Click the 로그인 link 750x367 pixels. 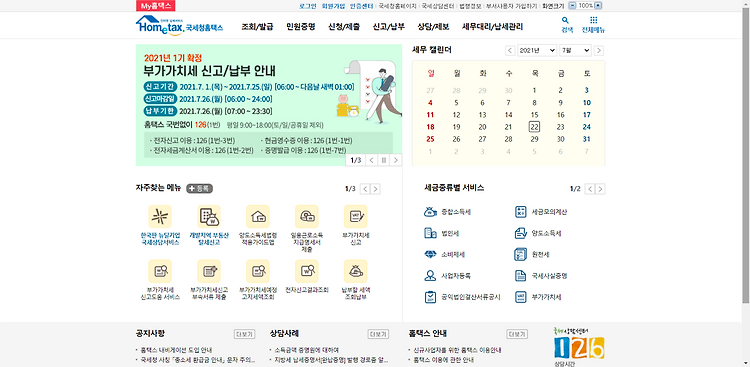pyautogui.click(x=308, y=6)
